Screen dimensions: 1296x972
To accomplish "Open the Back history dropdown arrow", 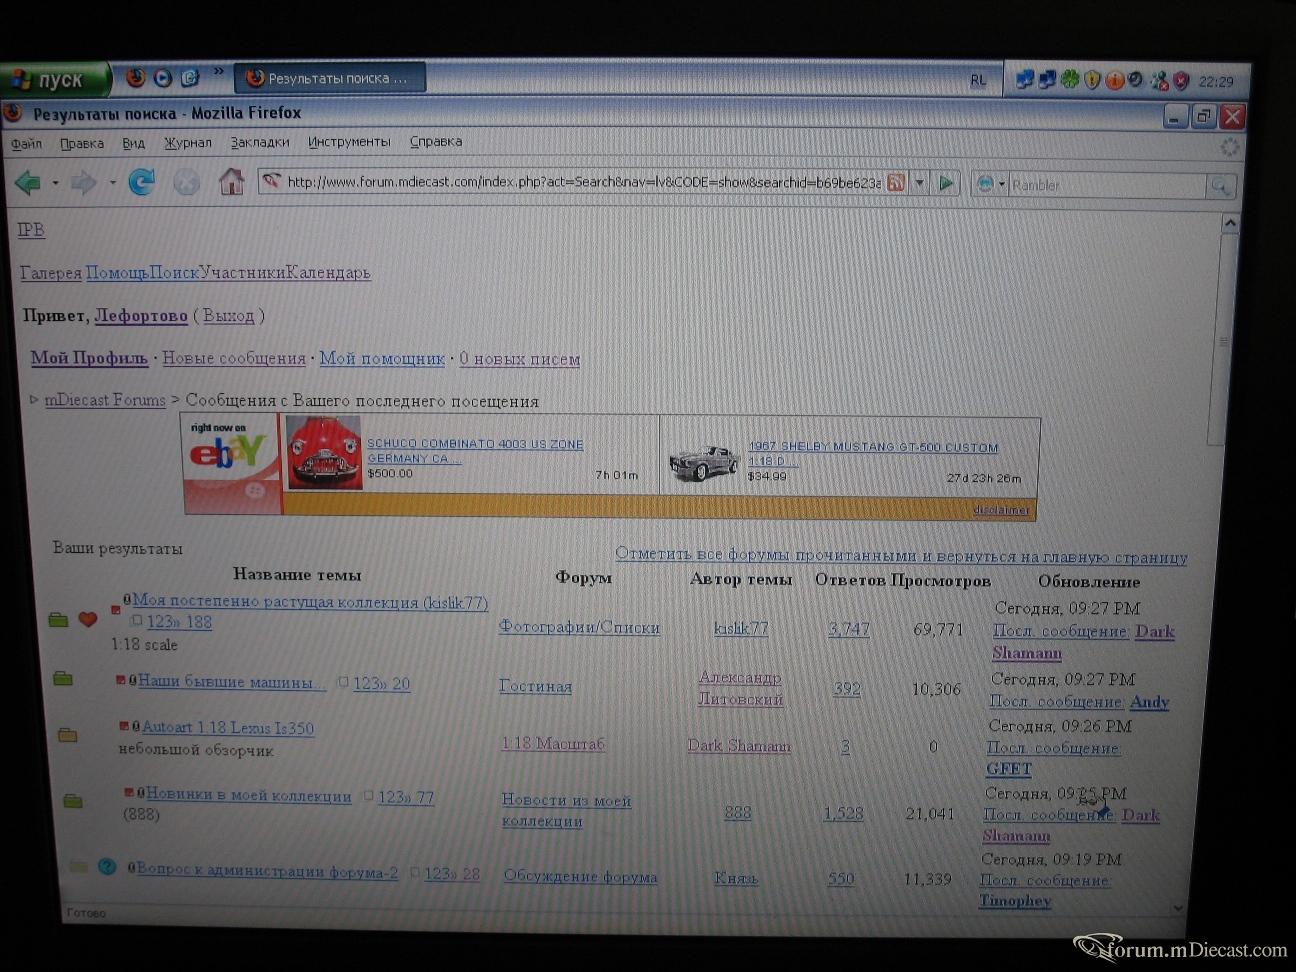I will (55, 183).
